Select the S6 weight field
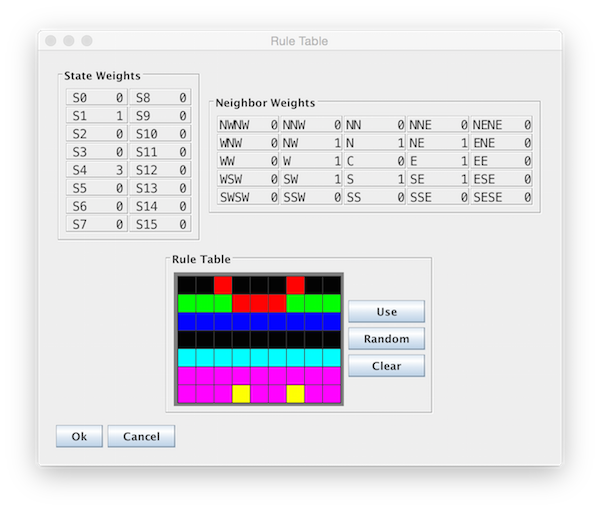This screenshot has height=511, width=600. point(97,206)
